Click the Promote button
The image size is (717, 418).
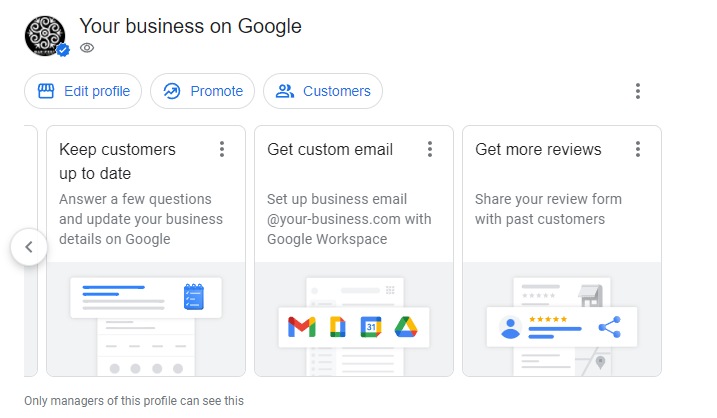(203, 91)
